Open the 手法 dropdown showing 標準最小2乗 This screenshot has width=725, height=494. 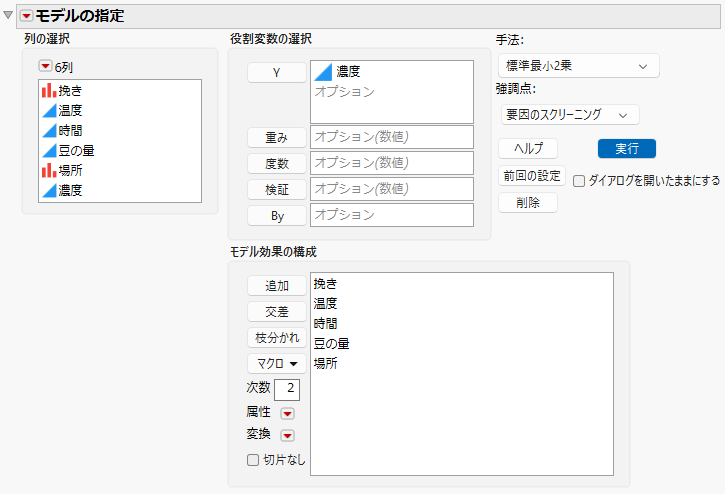578,66
